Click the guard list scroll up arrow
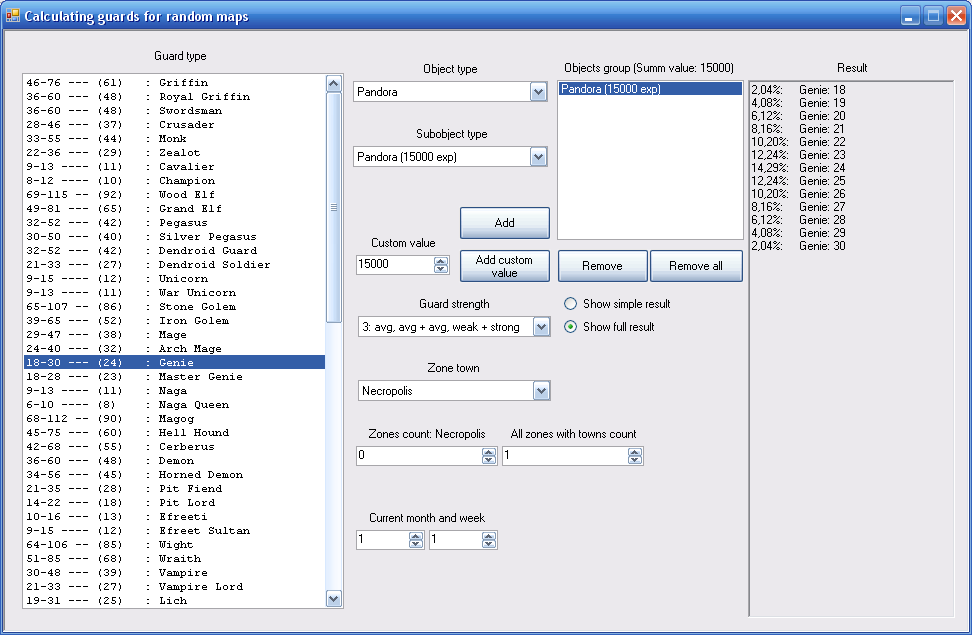Viewport: 972px width, 635px height. [334, 84]
